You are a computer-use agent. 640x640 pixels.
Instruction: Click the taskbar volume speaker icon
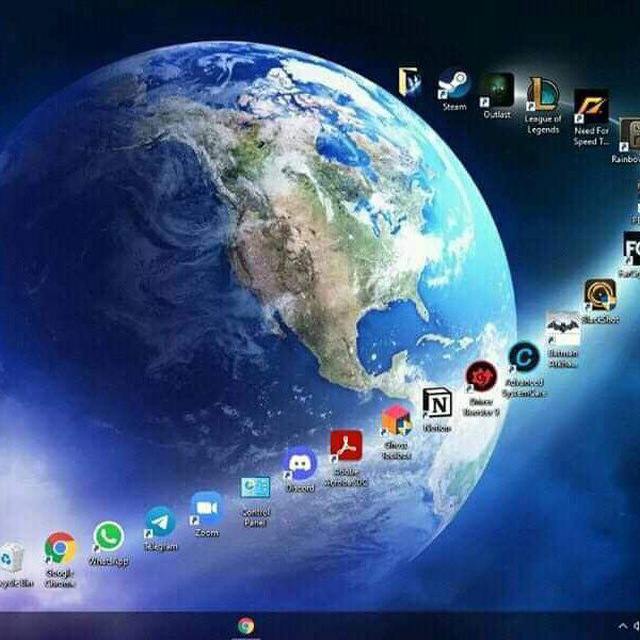click(637, 626)
